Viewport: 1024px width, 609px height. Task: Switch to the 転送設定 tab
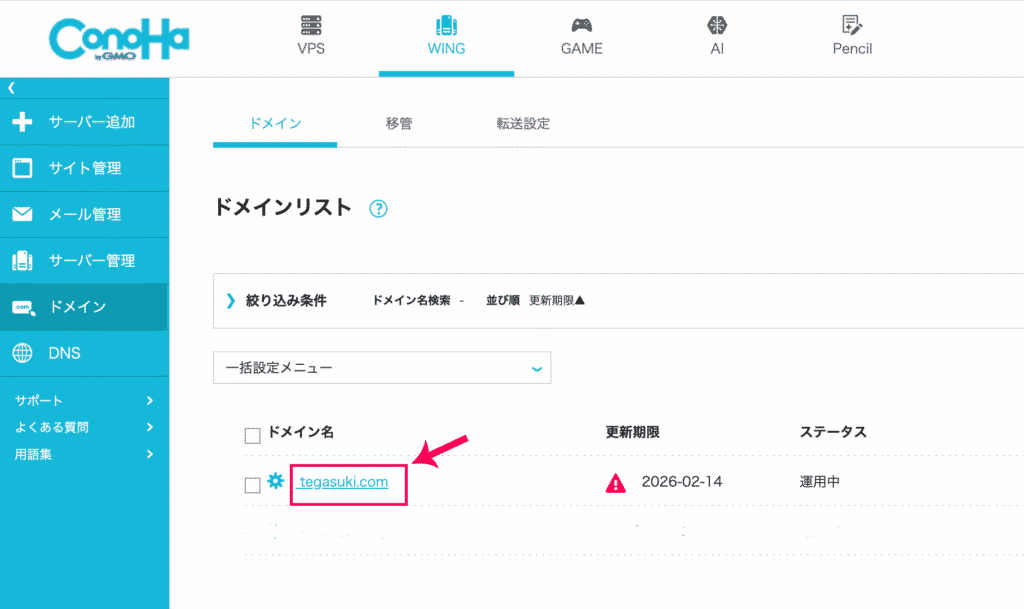click(523, 124)
